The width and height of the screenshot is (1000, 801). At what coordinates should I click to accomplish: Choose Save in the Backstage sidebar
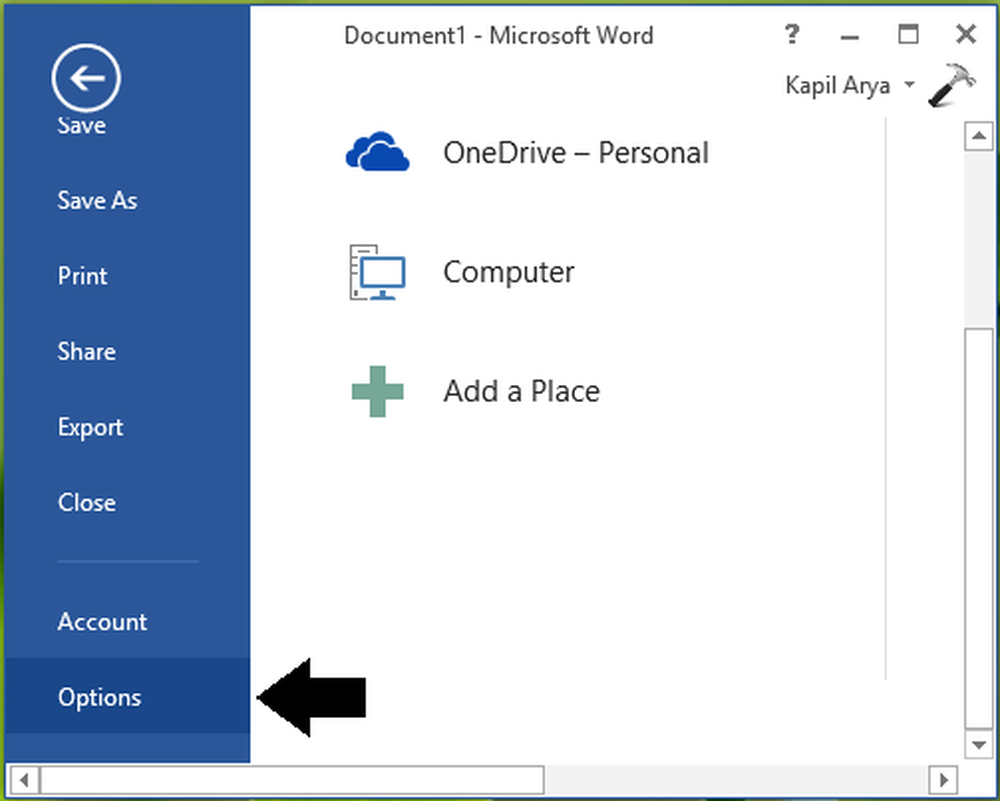tap(82, 126)
